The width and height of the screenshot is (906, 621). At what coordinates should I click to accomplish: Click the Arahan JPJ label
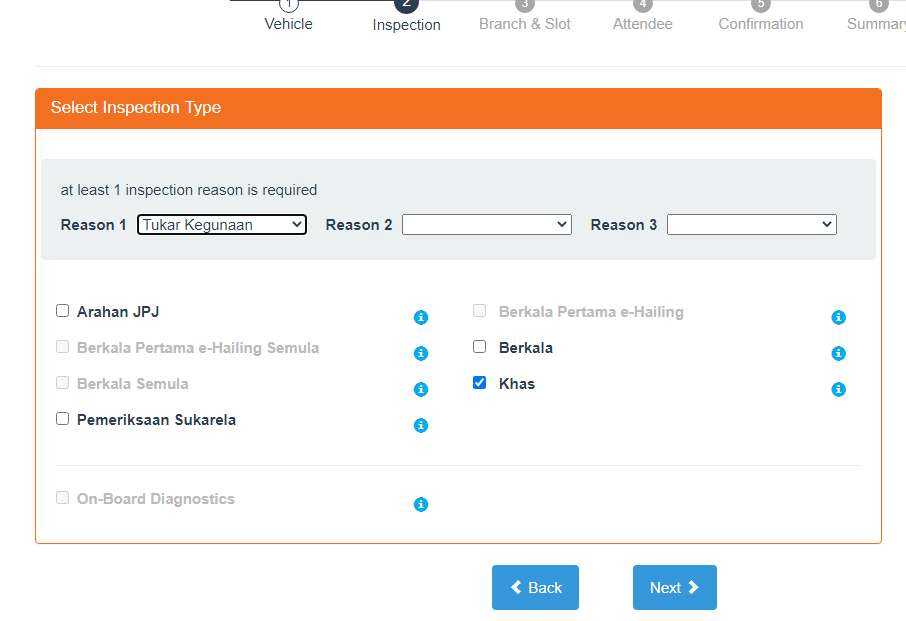tap(118, 312)
